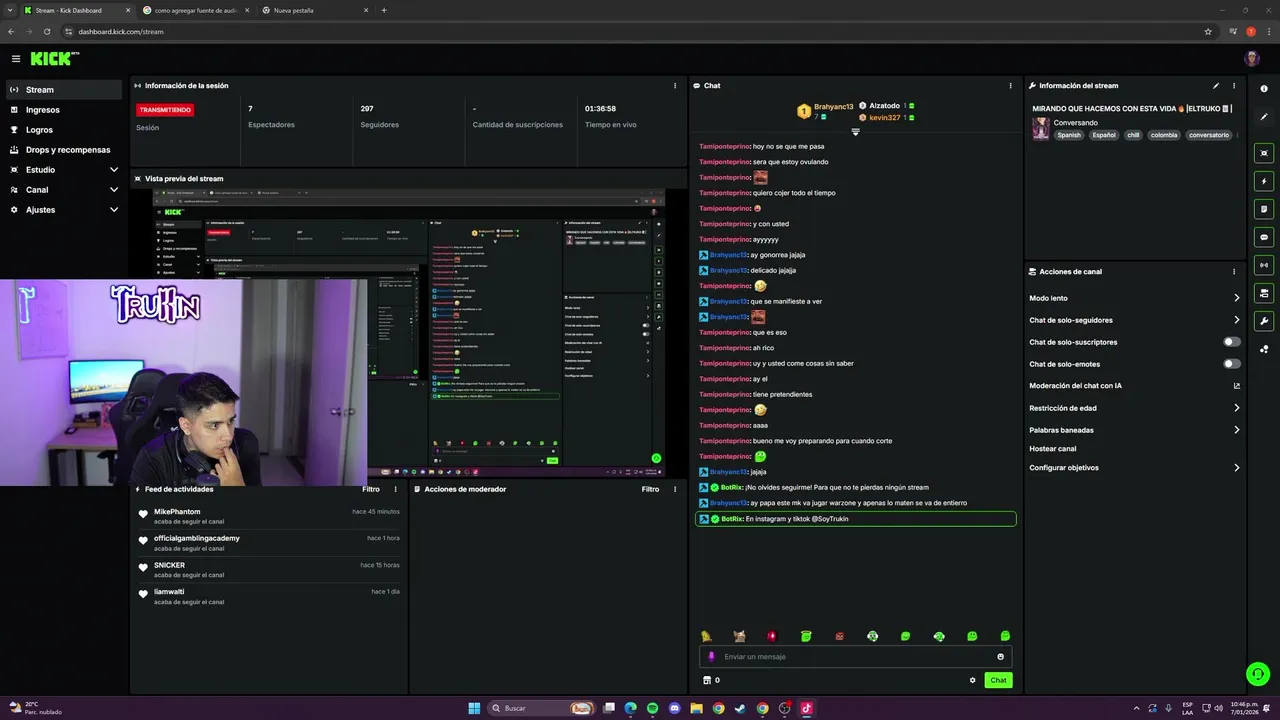This screenshot has width=1280, height=720.
Task: Send message with green Chat button
Action: 998,680
